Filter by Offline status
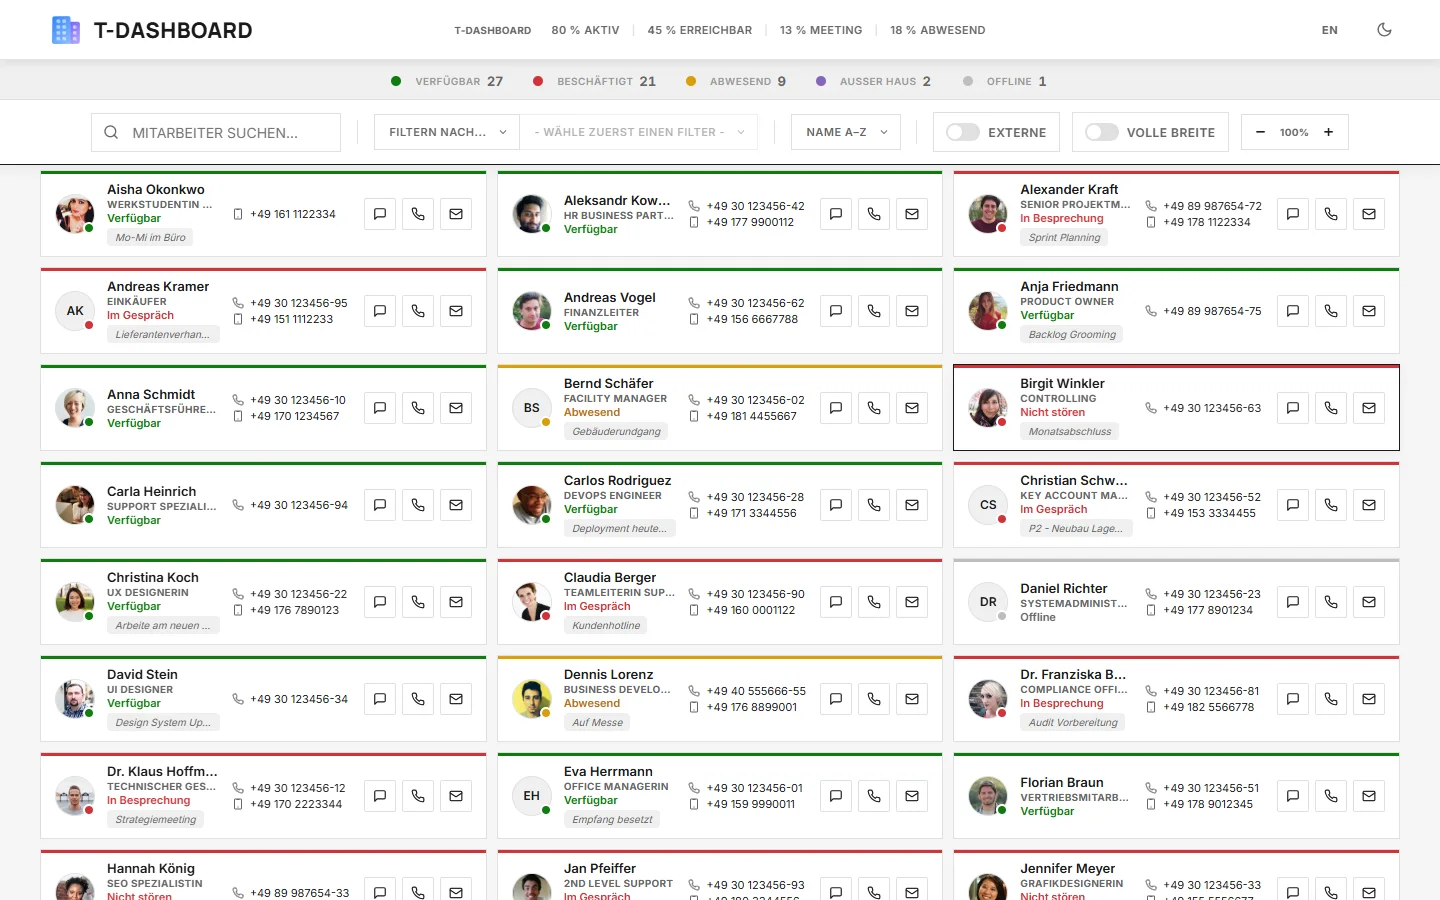 tap(1005, 81)
